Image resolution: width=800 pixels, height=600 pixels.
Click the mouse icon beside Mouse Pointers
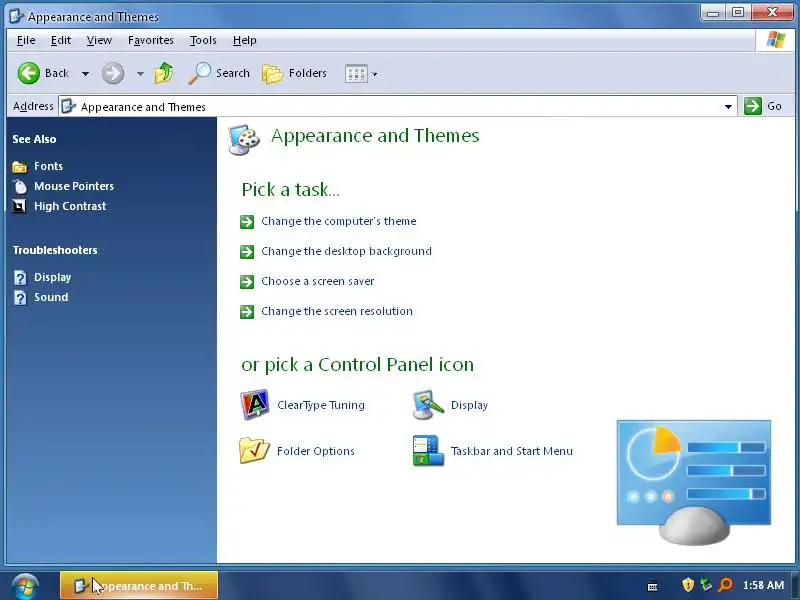[20, 186]
